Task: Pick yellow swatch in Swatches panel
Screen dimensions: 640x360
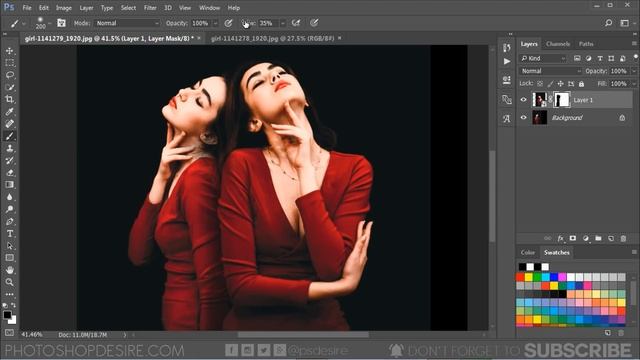Action: [529, 278]
